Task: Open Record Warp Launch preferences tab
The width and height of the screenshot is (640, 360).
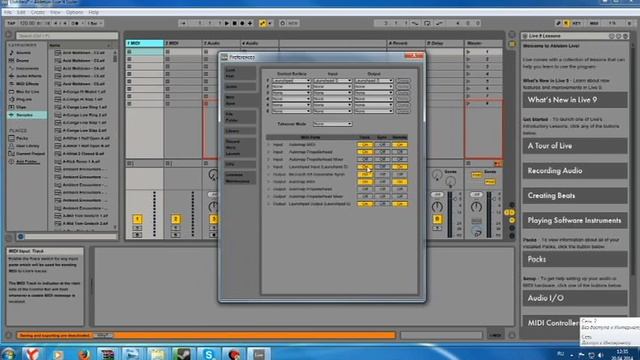Action: coord(240,147)
